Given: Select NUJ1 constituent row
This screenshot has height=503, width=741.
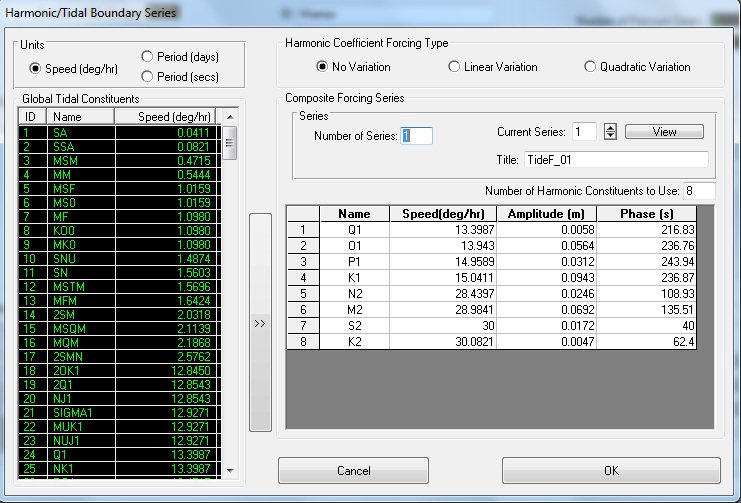Looking at the screenshot, I should click(x=119, y=441).
